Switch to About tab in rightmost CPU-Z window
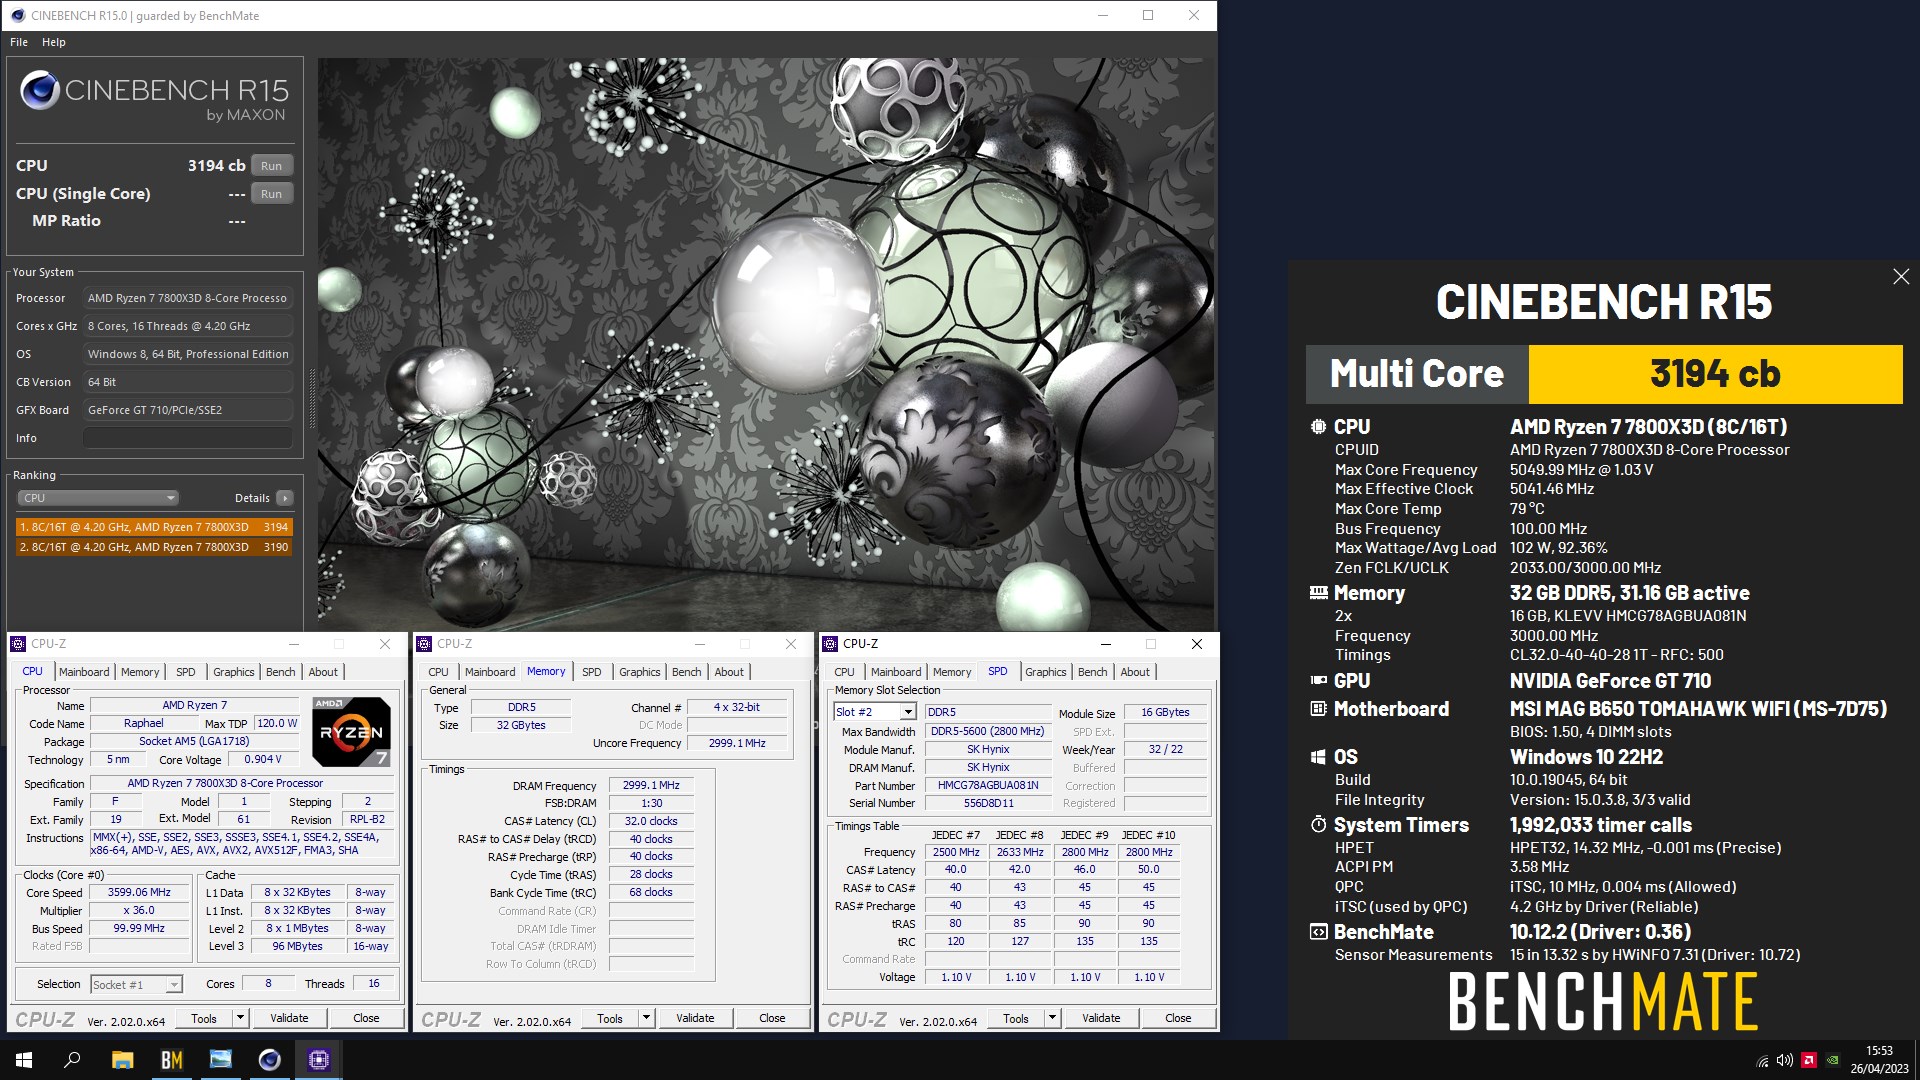Viewport: 1920px width, 1080px height. coord(1134,672)
